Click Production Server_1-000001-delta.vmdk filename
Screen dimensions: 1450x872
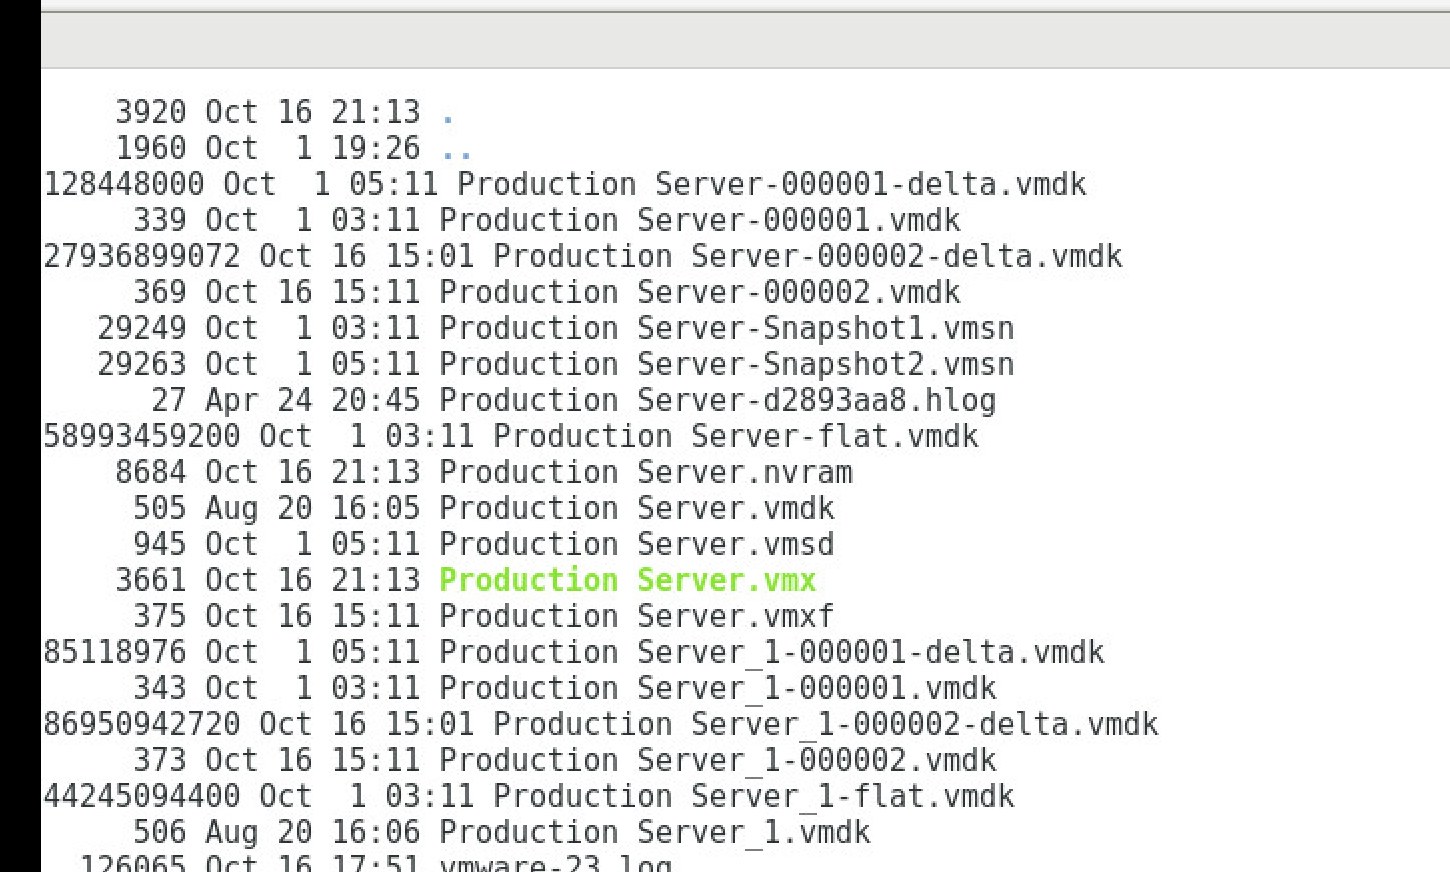tap(771, 652)
